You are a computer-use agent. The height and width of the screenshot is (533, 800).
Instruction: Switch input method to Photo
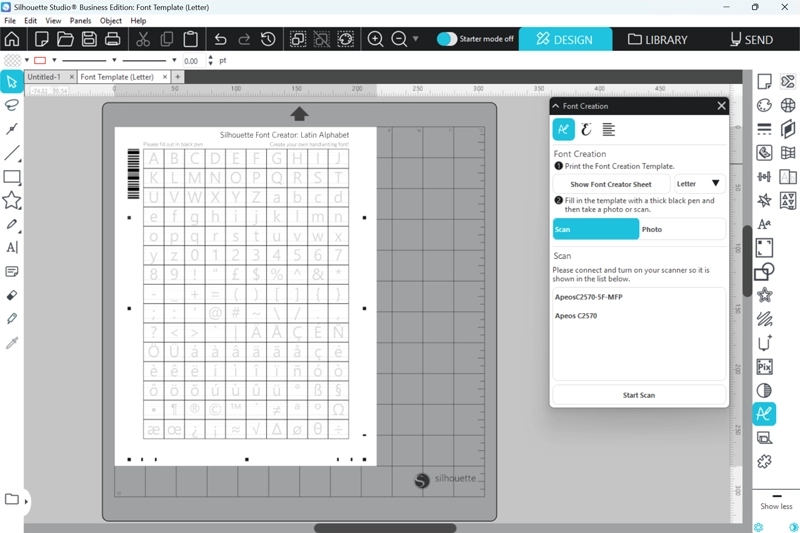(x=682, y=229)
